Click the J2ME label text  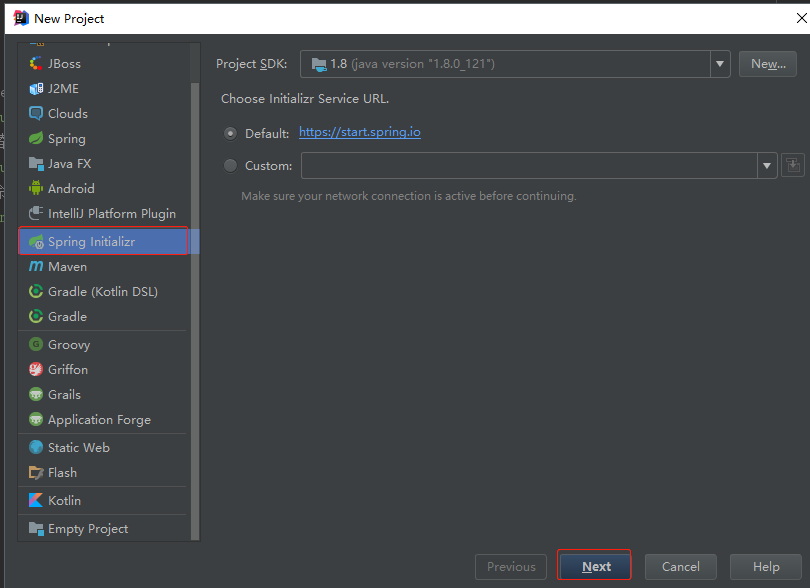[63, 89]
